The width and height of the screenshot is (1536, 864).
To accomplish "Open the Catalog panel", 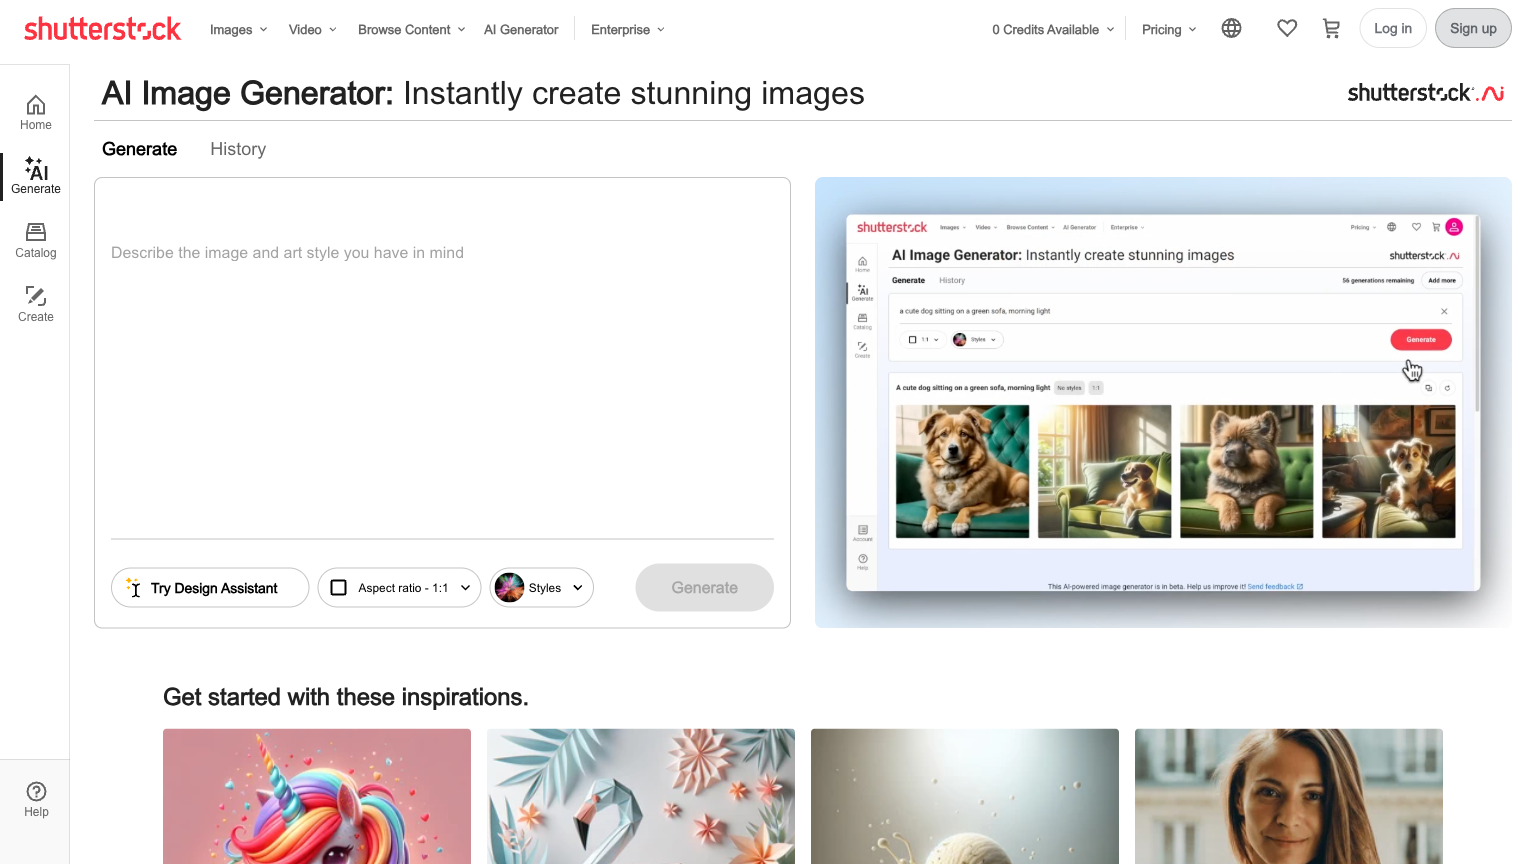I will click(x=35, y=240).
